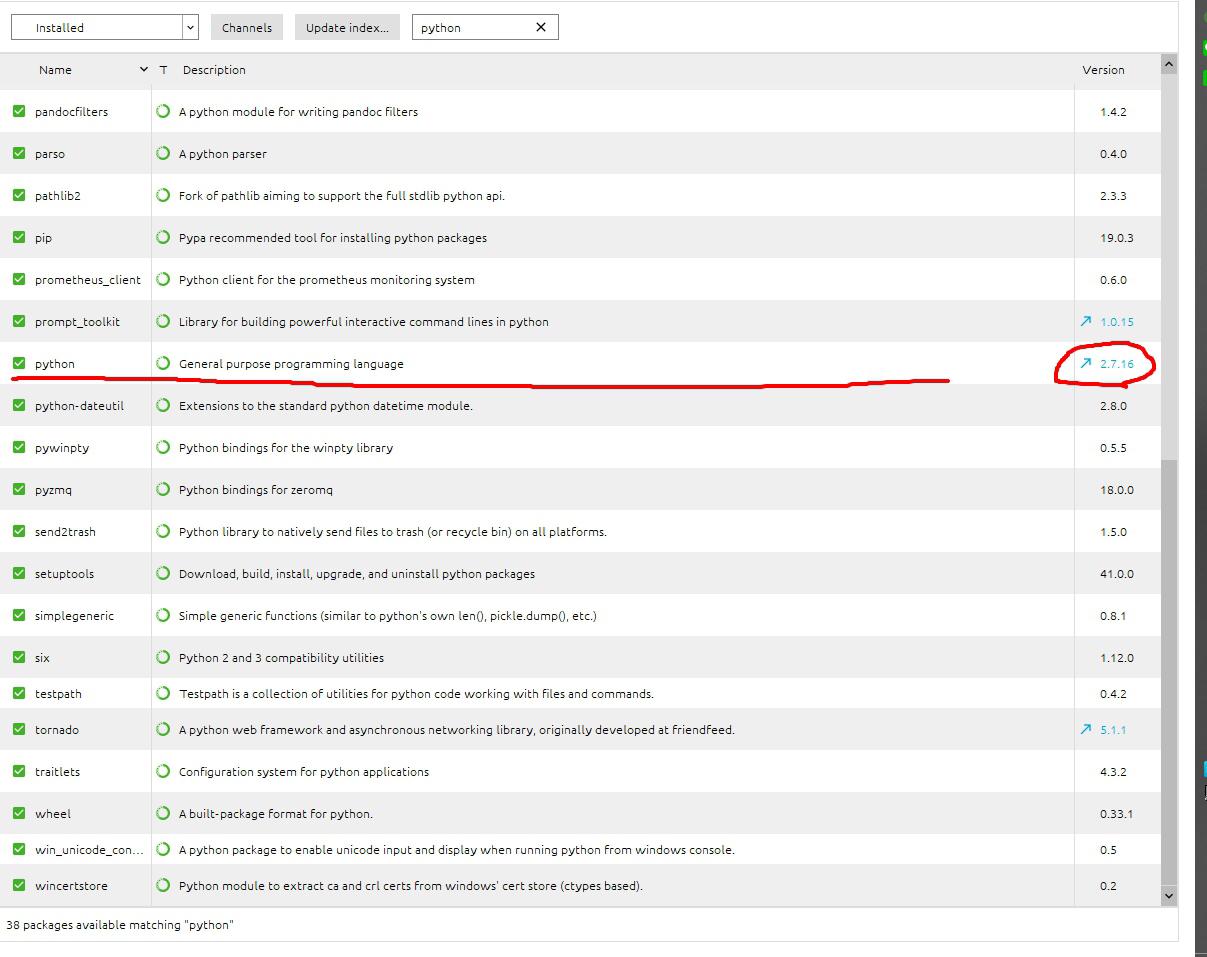
Task: Clear the python search text
Action: 541,28
